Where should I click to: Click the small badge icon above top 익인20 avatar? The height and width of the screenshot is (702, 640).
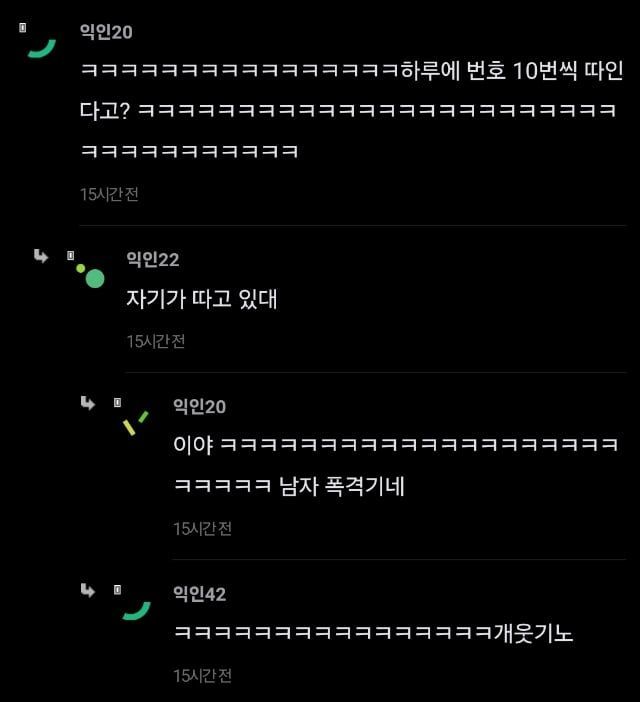point(23,28)
